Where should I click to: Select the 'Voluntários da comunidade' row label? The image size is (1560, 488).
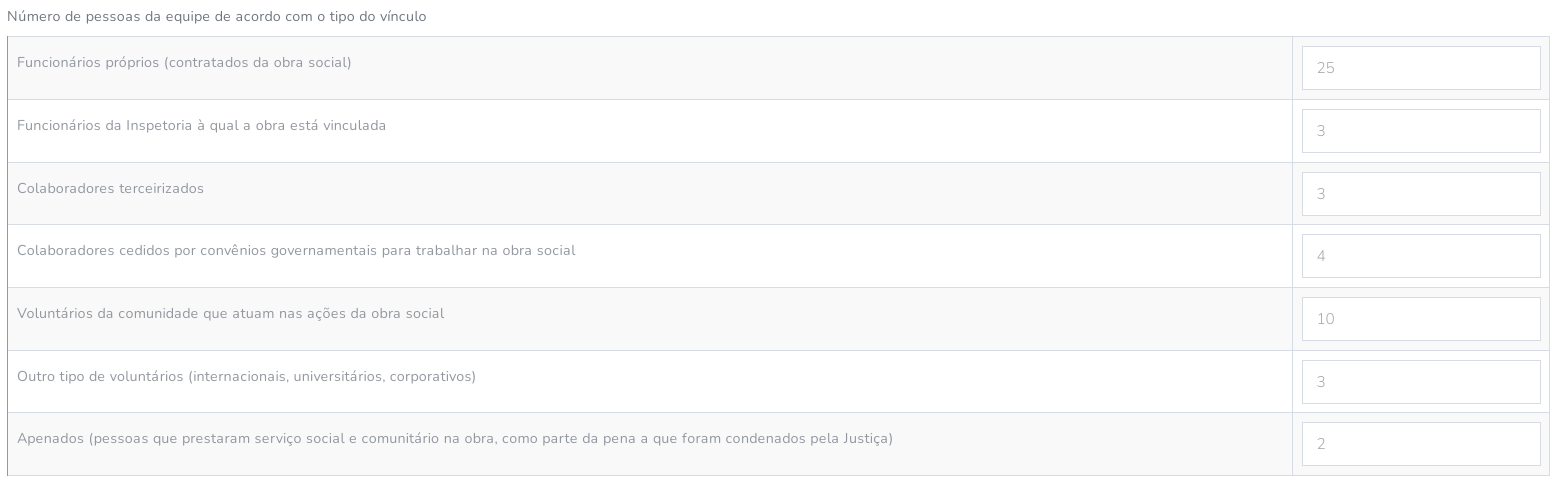point(230,313)
